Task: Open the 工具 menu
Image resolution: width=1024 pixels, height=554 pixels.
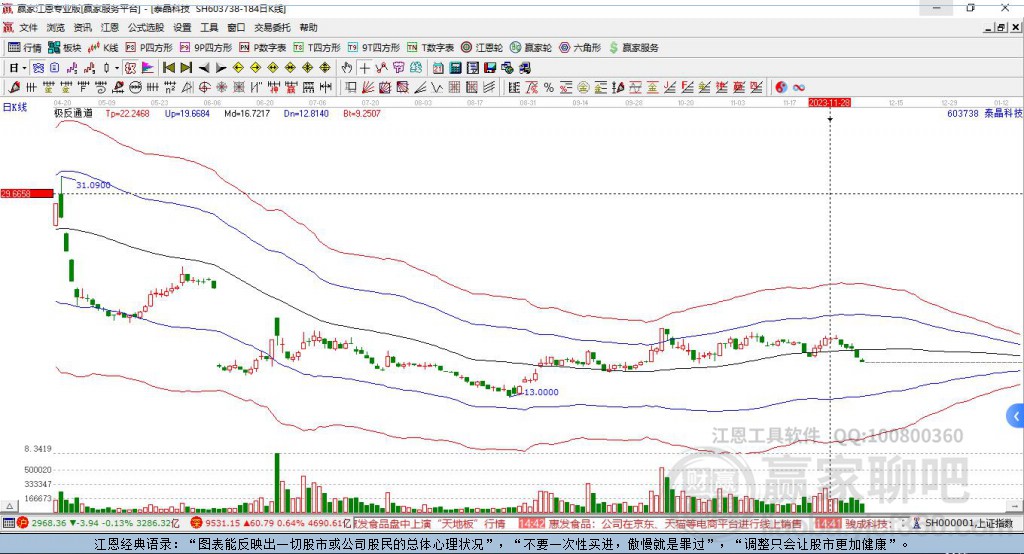Action: 209,27
